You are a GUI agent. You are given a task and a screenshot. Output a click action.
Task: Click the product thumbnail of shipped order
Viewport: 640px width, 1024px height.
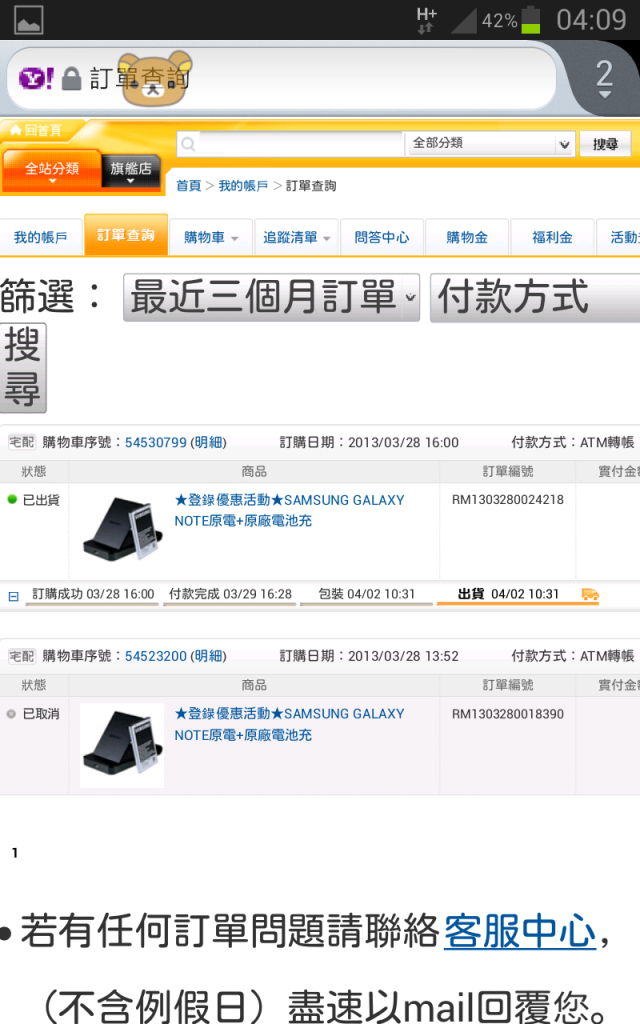(122, 528)
